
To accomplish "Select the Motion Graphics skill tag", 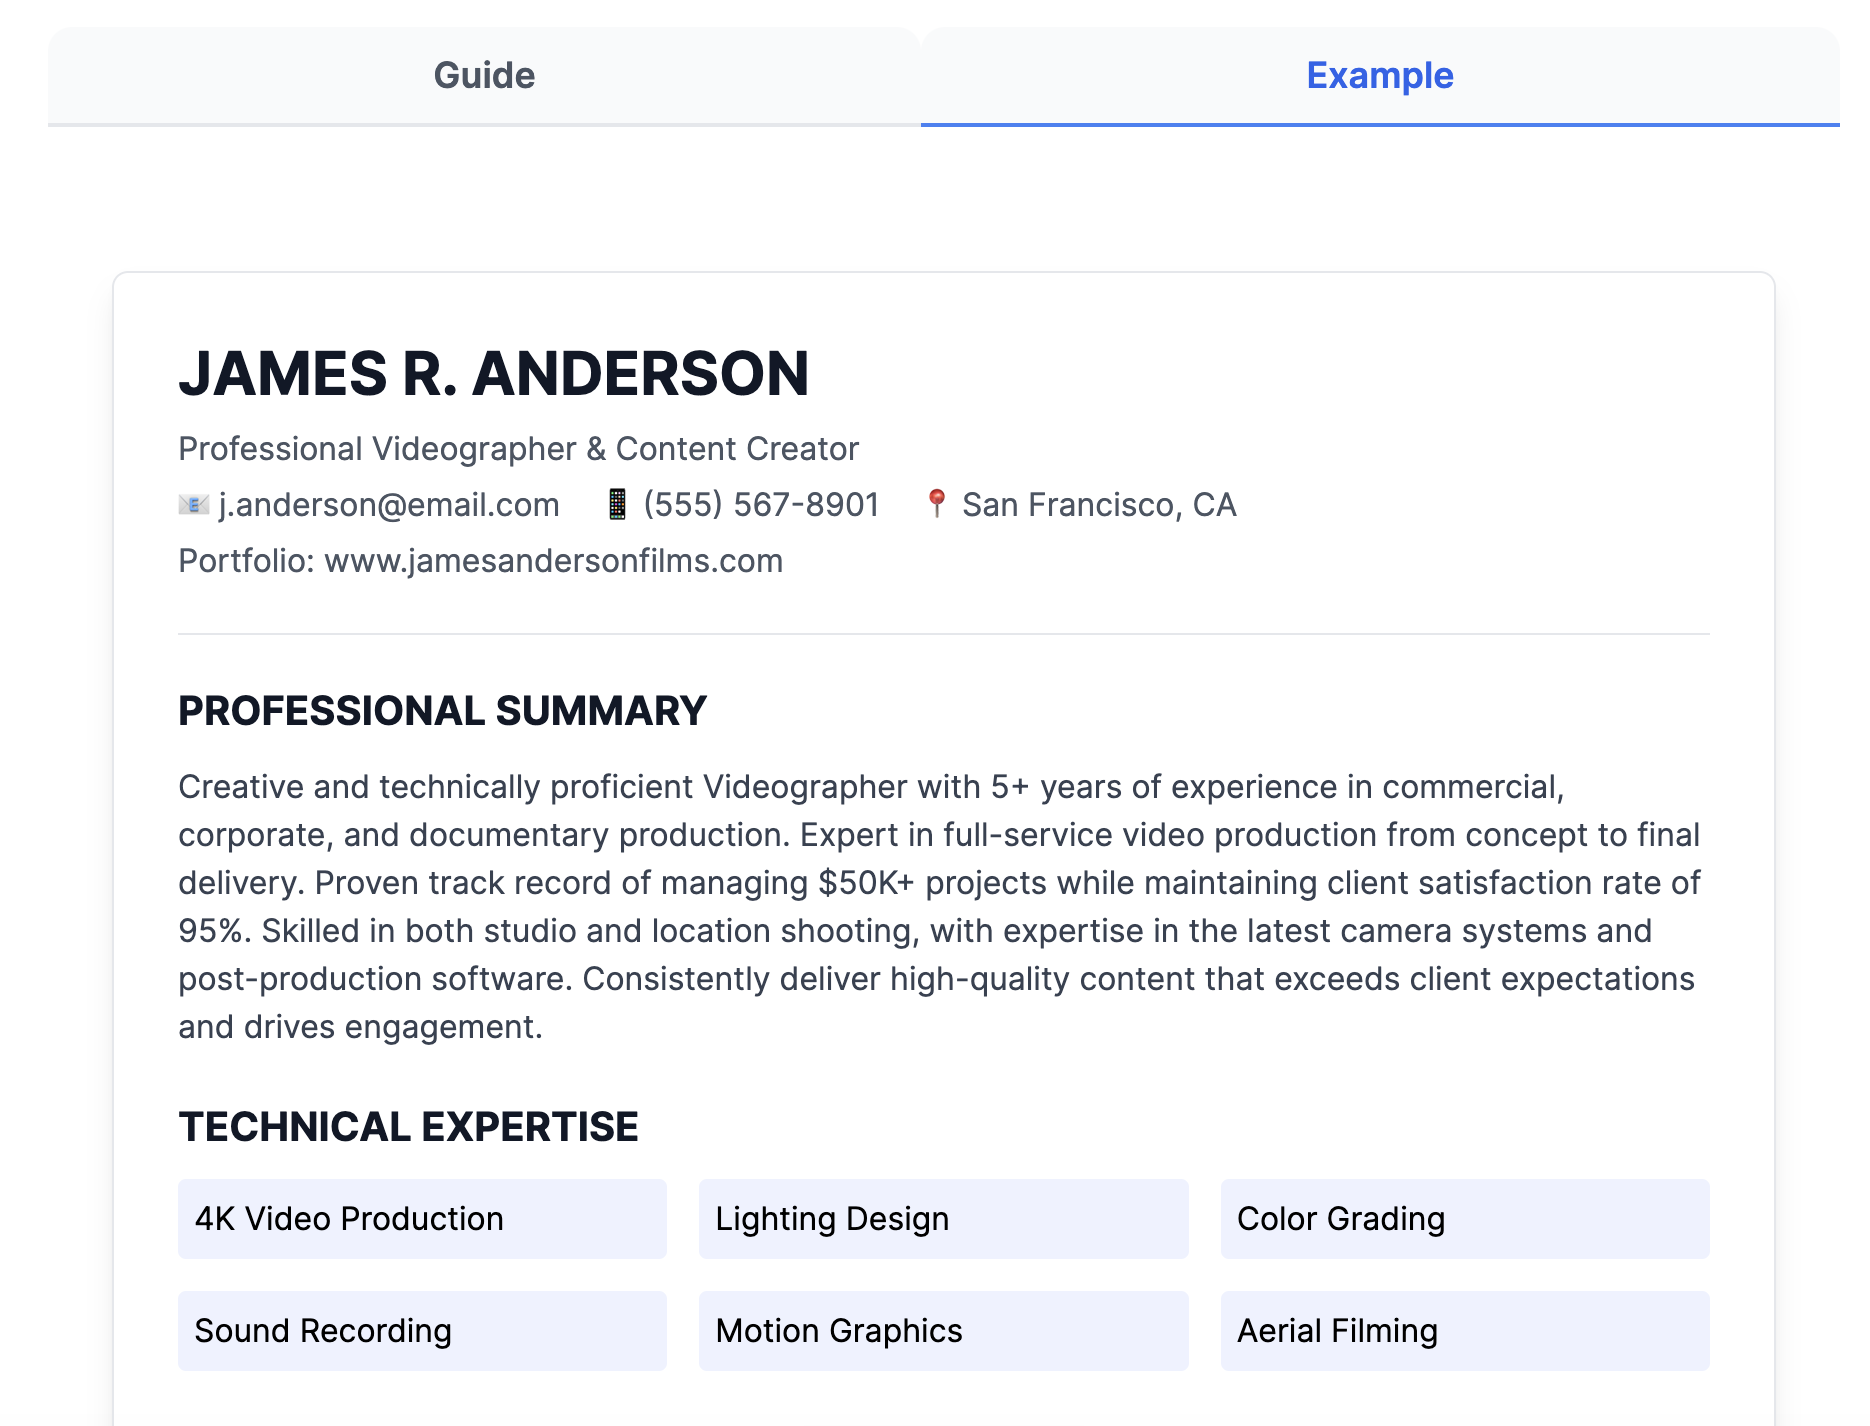I will tap(943, 1331).
